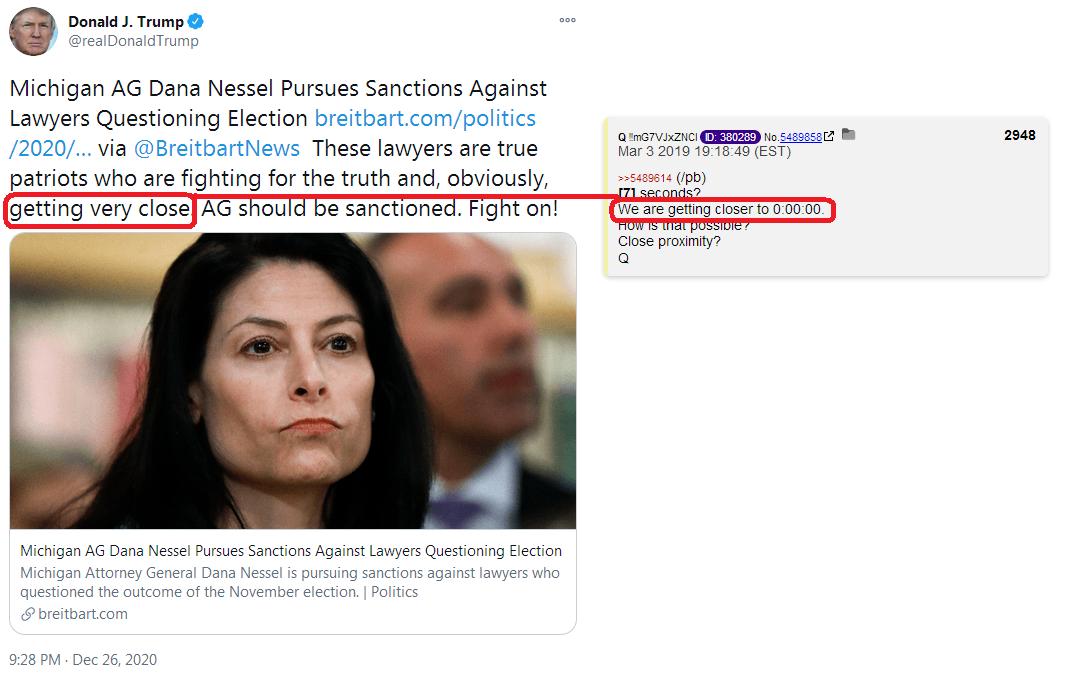Click the chain link icon beside breitbart.com
The image size is (1082, 685).
click(x=28, y=614)
